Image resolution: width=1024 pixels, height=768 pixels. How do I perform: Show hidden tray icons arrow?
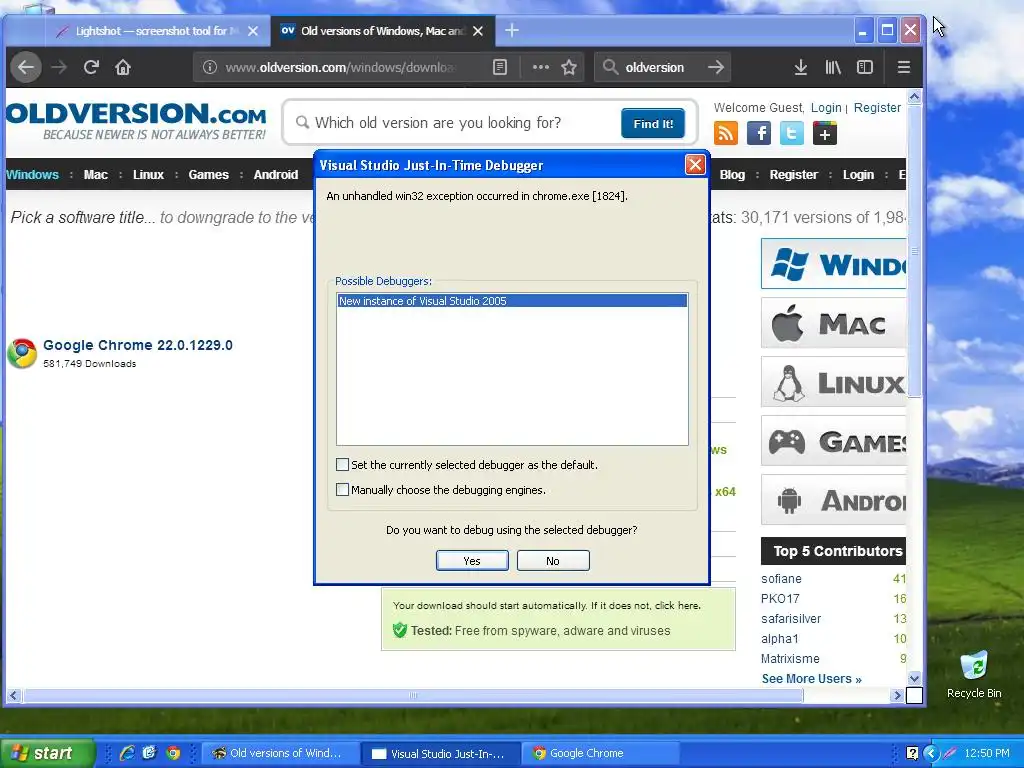click(x=931, y=753)
